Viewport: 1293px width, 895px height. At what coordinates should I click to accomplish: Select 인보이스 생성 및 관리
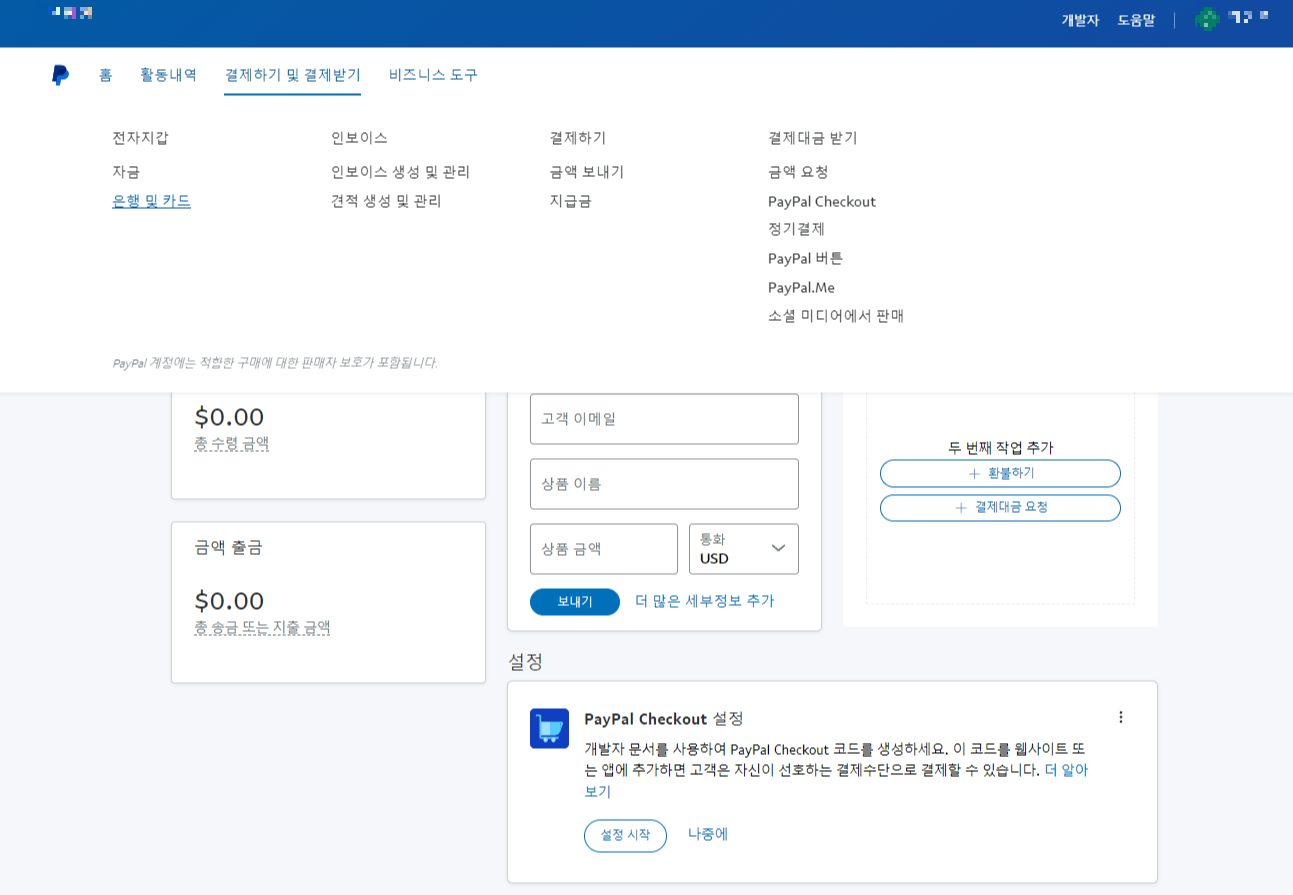pos(400,172)
